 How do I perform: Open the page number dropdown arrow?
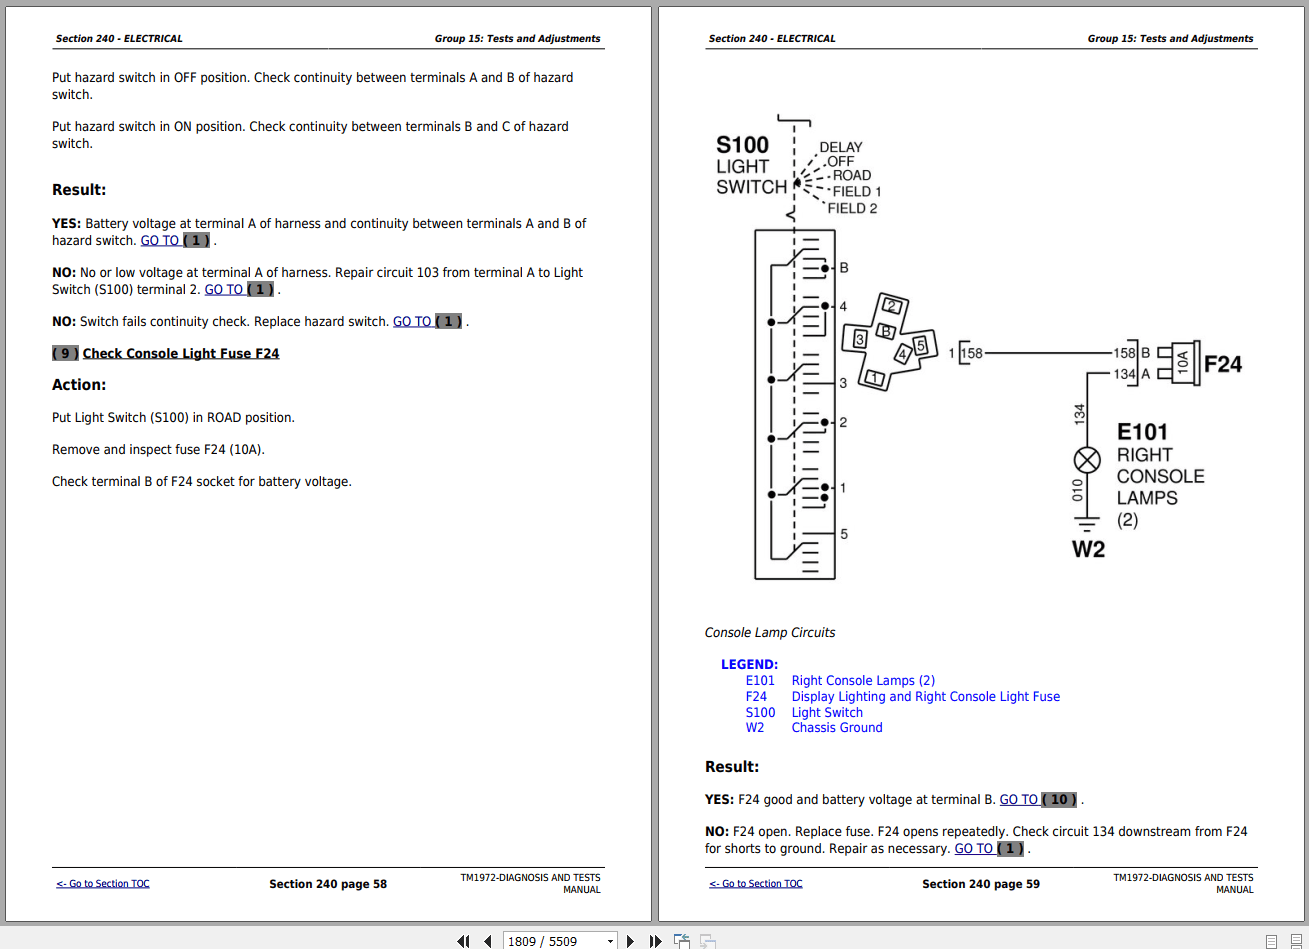pyautogui.click(x=610, y=941)
